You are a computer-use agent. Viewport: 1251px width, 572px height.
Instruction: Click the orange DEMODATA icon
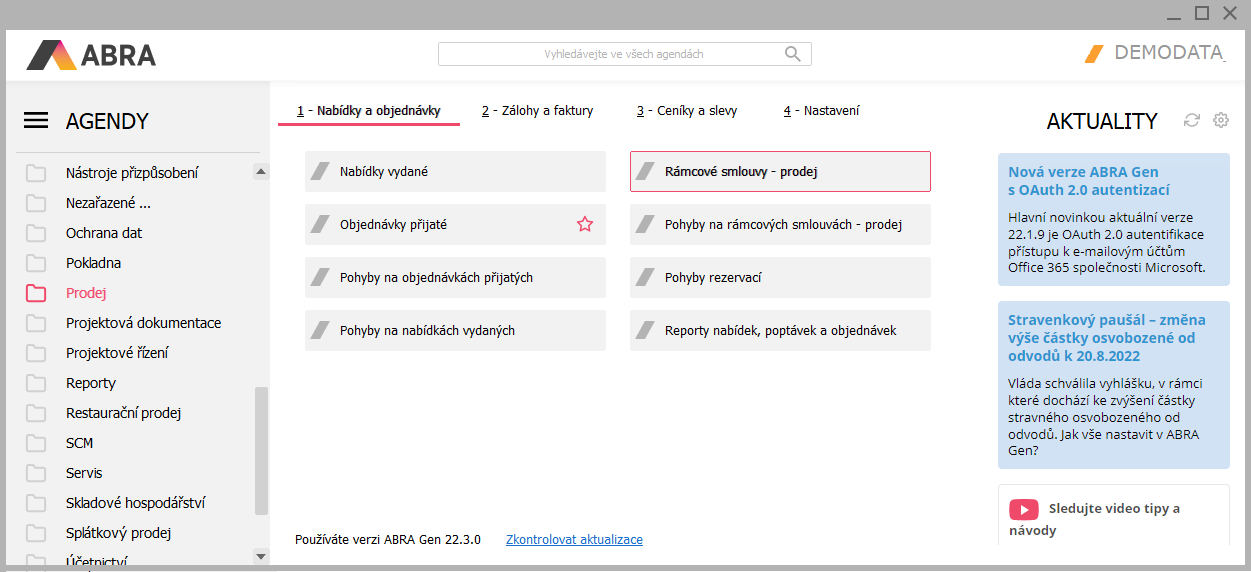pos(1094,54)
